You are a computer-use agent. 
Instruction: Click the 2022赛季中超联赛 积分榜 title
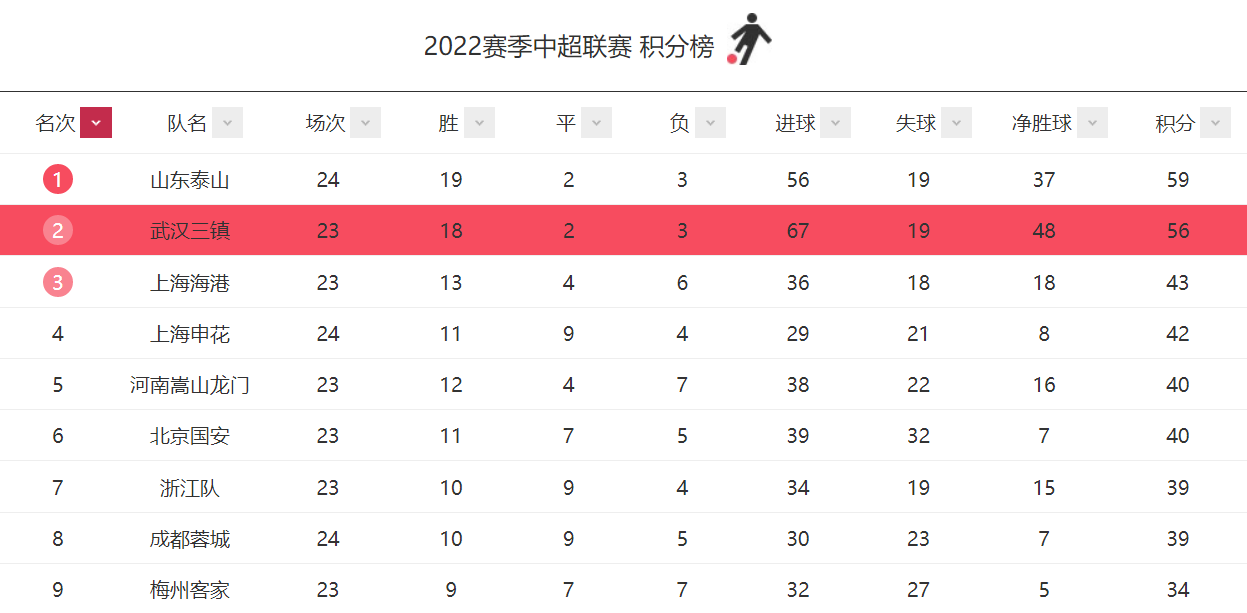click(569, 46)
